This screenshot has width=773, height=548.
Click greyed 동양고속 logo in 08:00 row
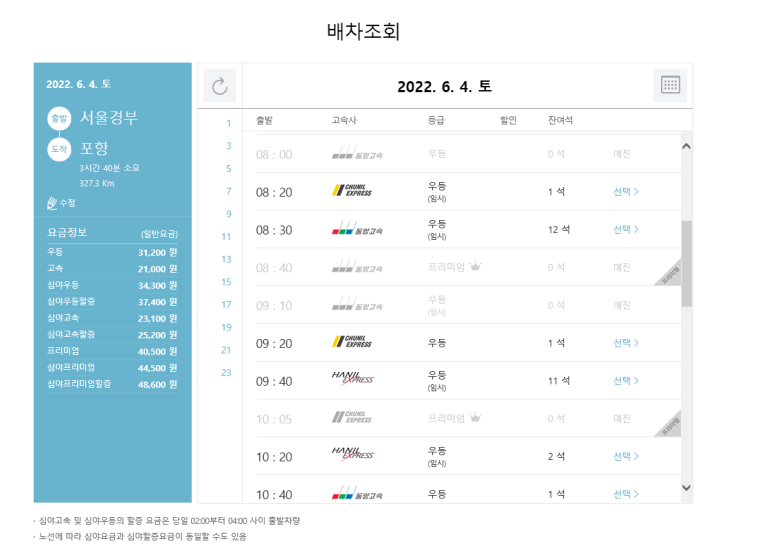point(357,153)
